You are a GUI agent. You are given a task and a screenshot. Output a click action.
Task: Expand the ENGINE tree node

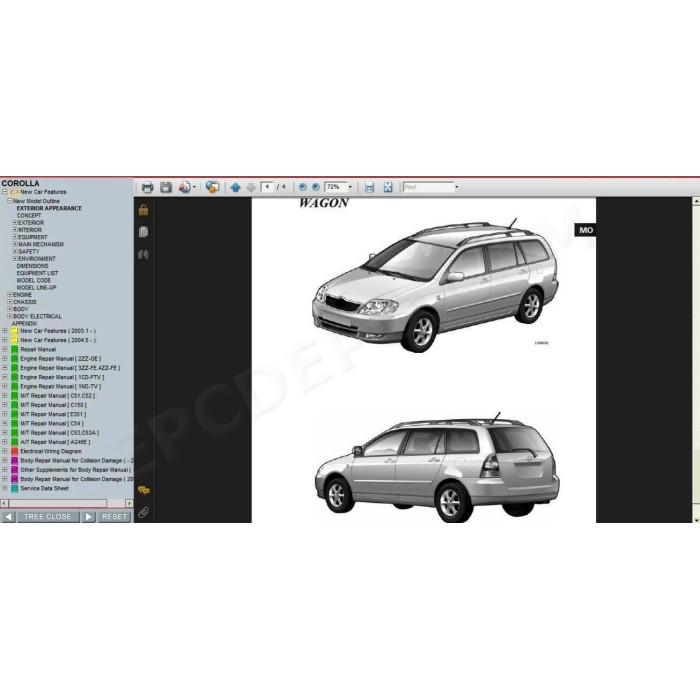click(10, 295)
